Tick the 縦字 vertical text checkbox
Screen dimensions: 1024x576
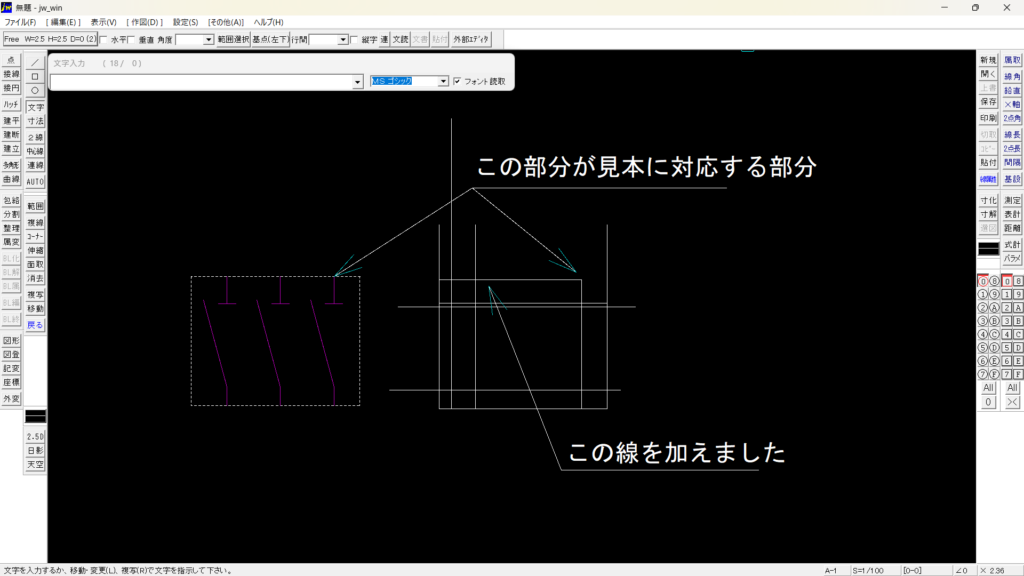point(354,40)
